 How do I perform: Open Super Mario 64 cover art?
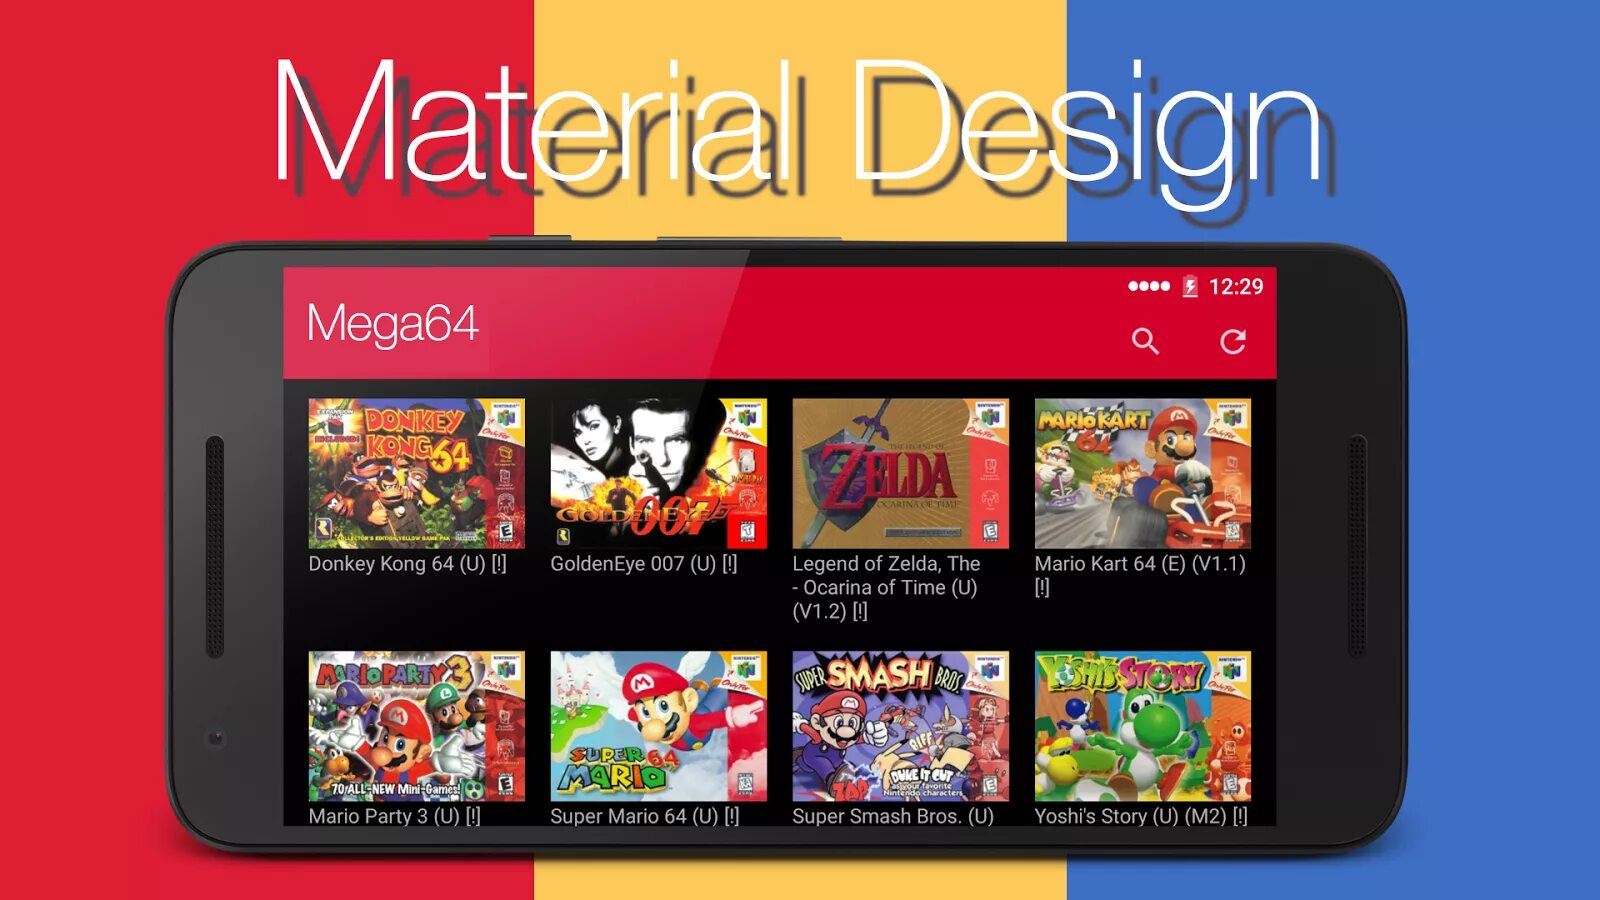658,726
